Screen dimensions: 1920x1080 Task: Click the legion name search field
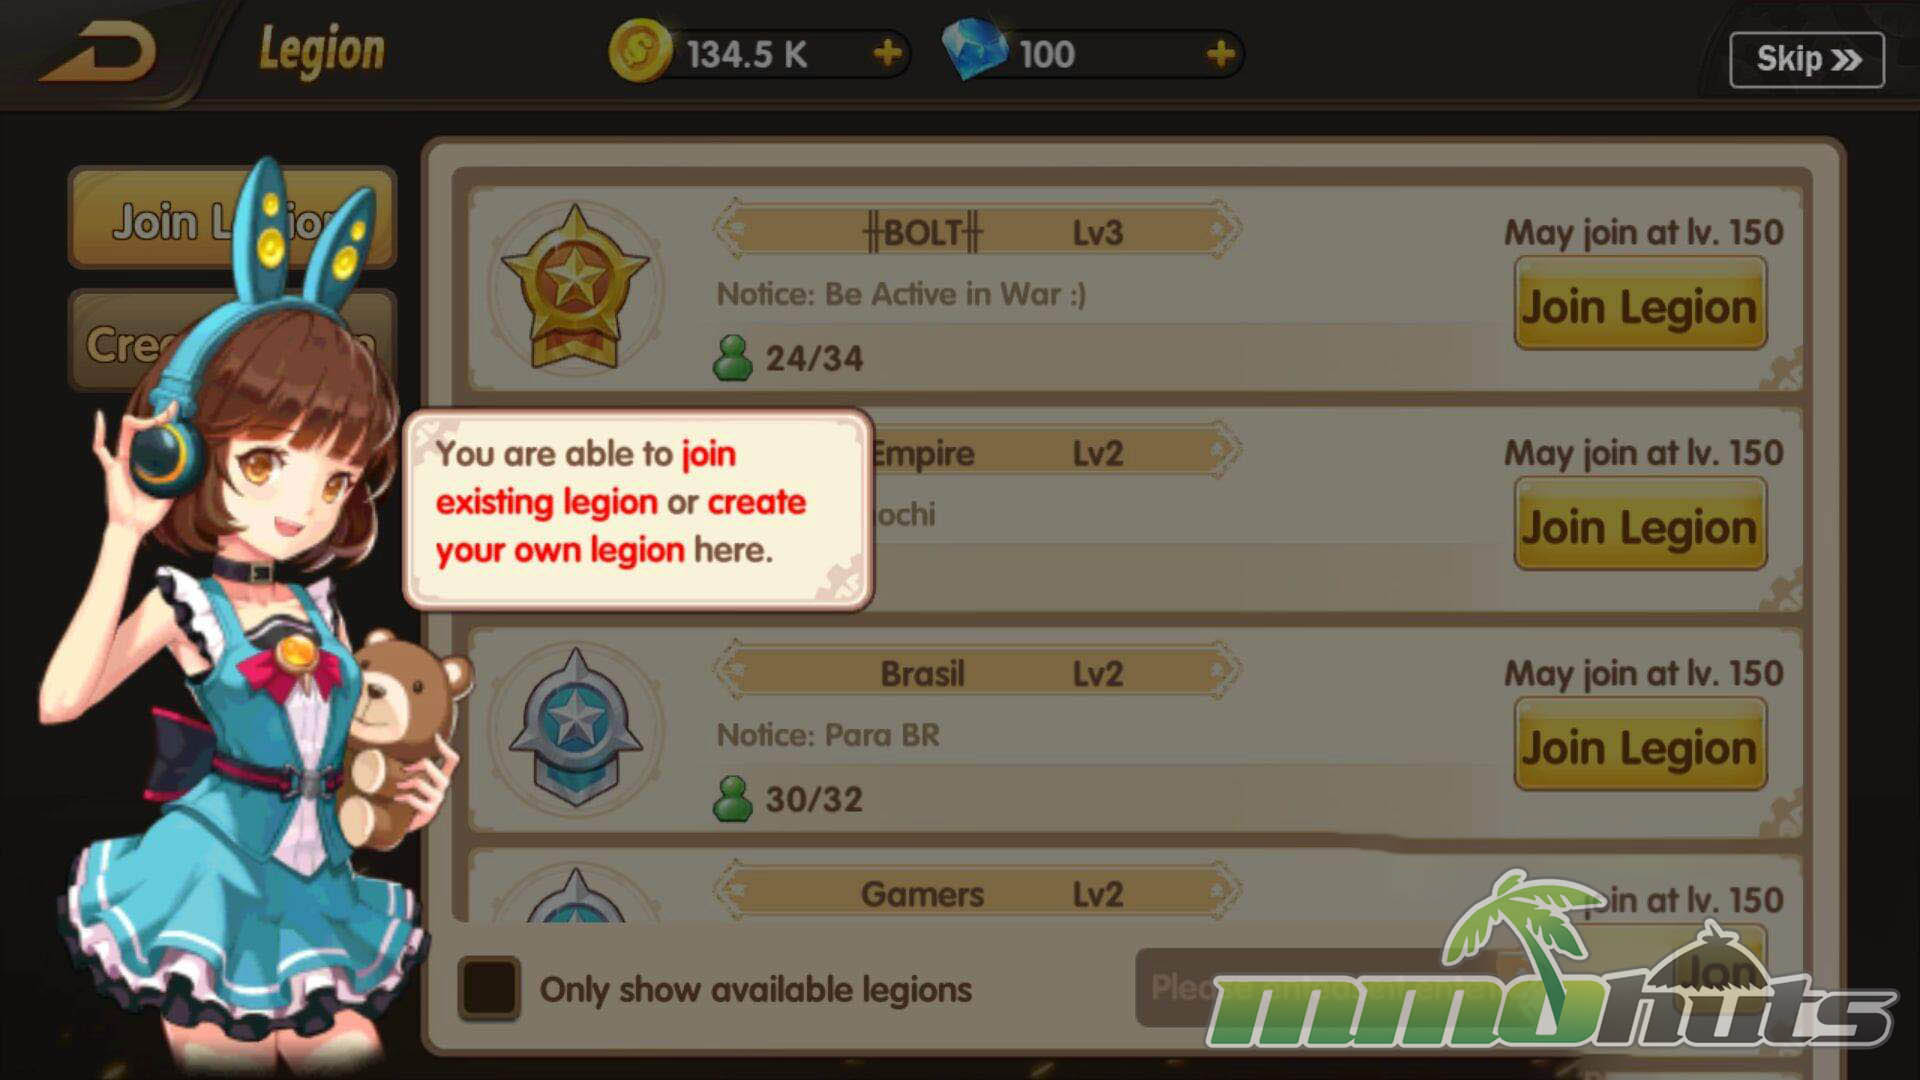click(1320, 988)
